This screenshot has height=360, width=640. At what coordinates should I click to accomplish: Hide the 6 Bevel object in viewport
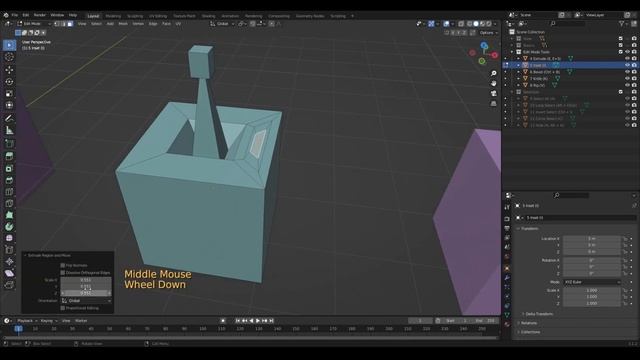627,72
